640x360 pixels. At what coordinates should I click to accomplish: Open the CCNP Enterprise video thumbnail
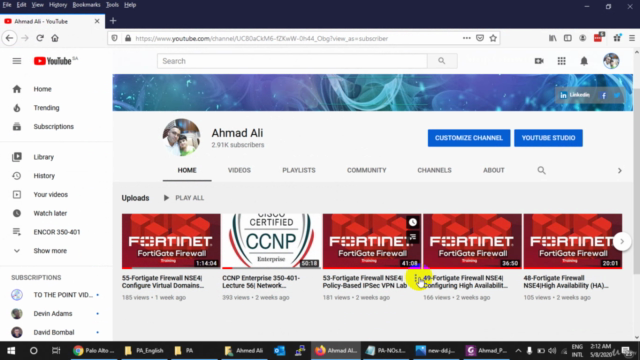[x=271, y=241]
